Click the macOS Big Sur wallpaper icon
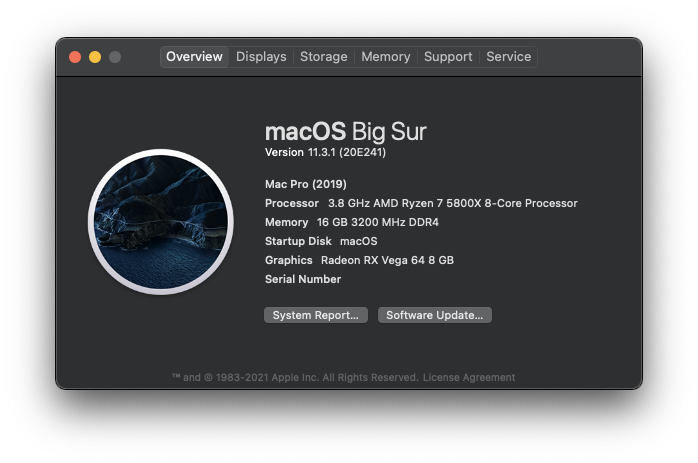Screen dimensions: 698x463 click(161, 222)
